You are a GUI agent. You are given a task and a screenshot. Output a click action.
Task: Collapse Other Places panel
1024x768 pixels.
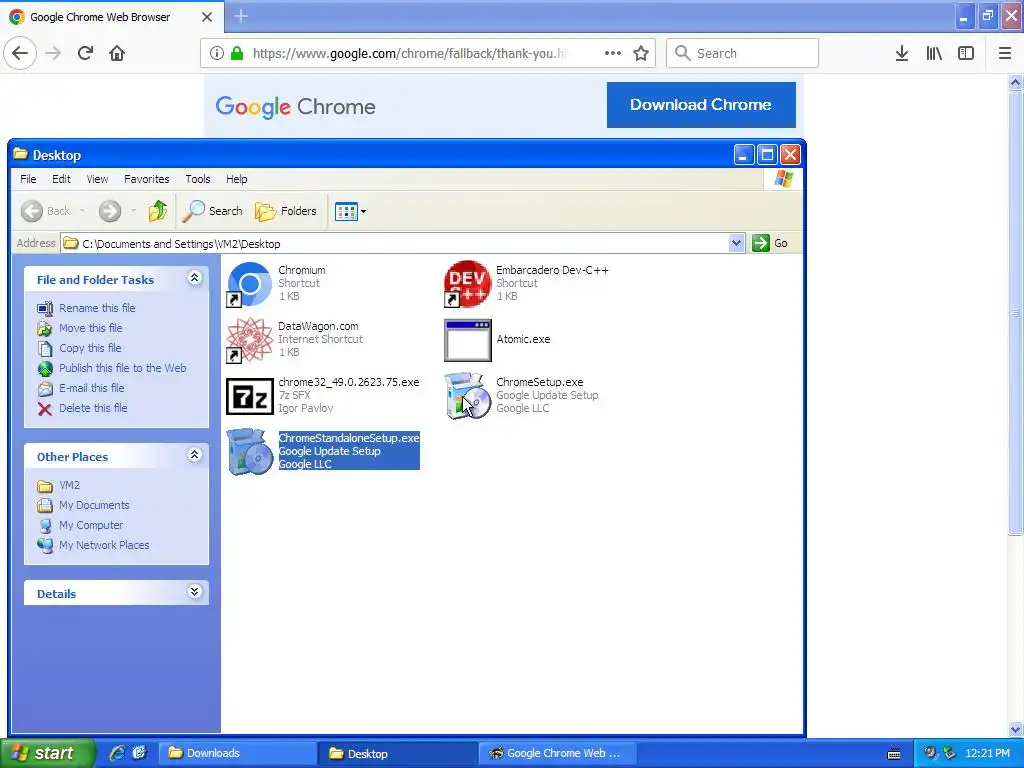click(194, 455)
